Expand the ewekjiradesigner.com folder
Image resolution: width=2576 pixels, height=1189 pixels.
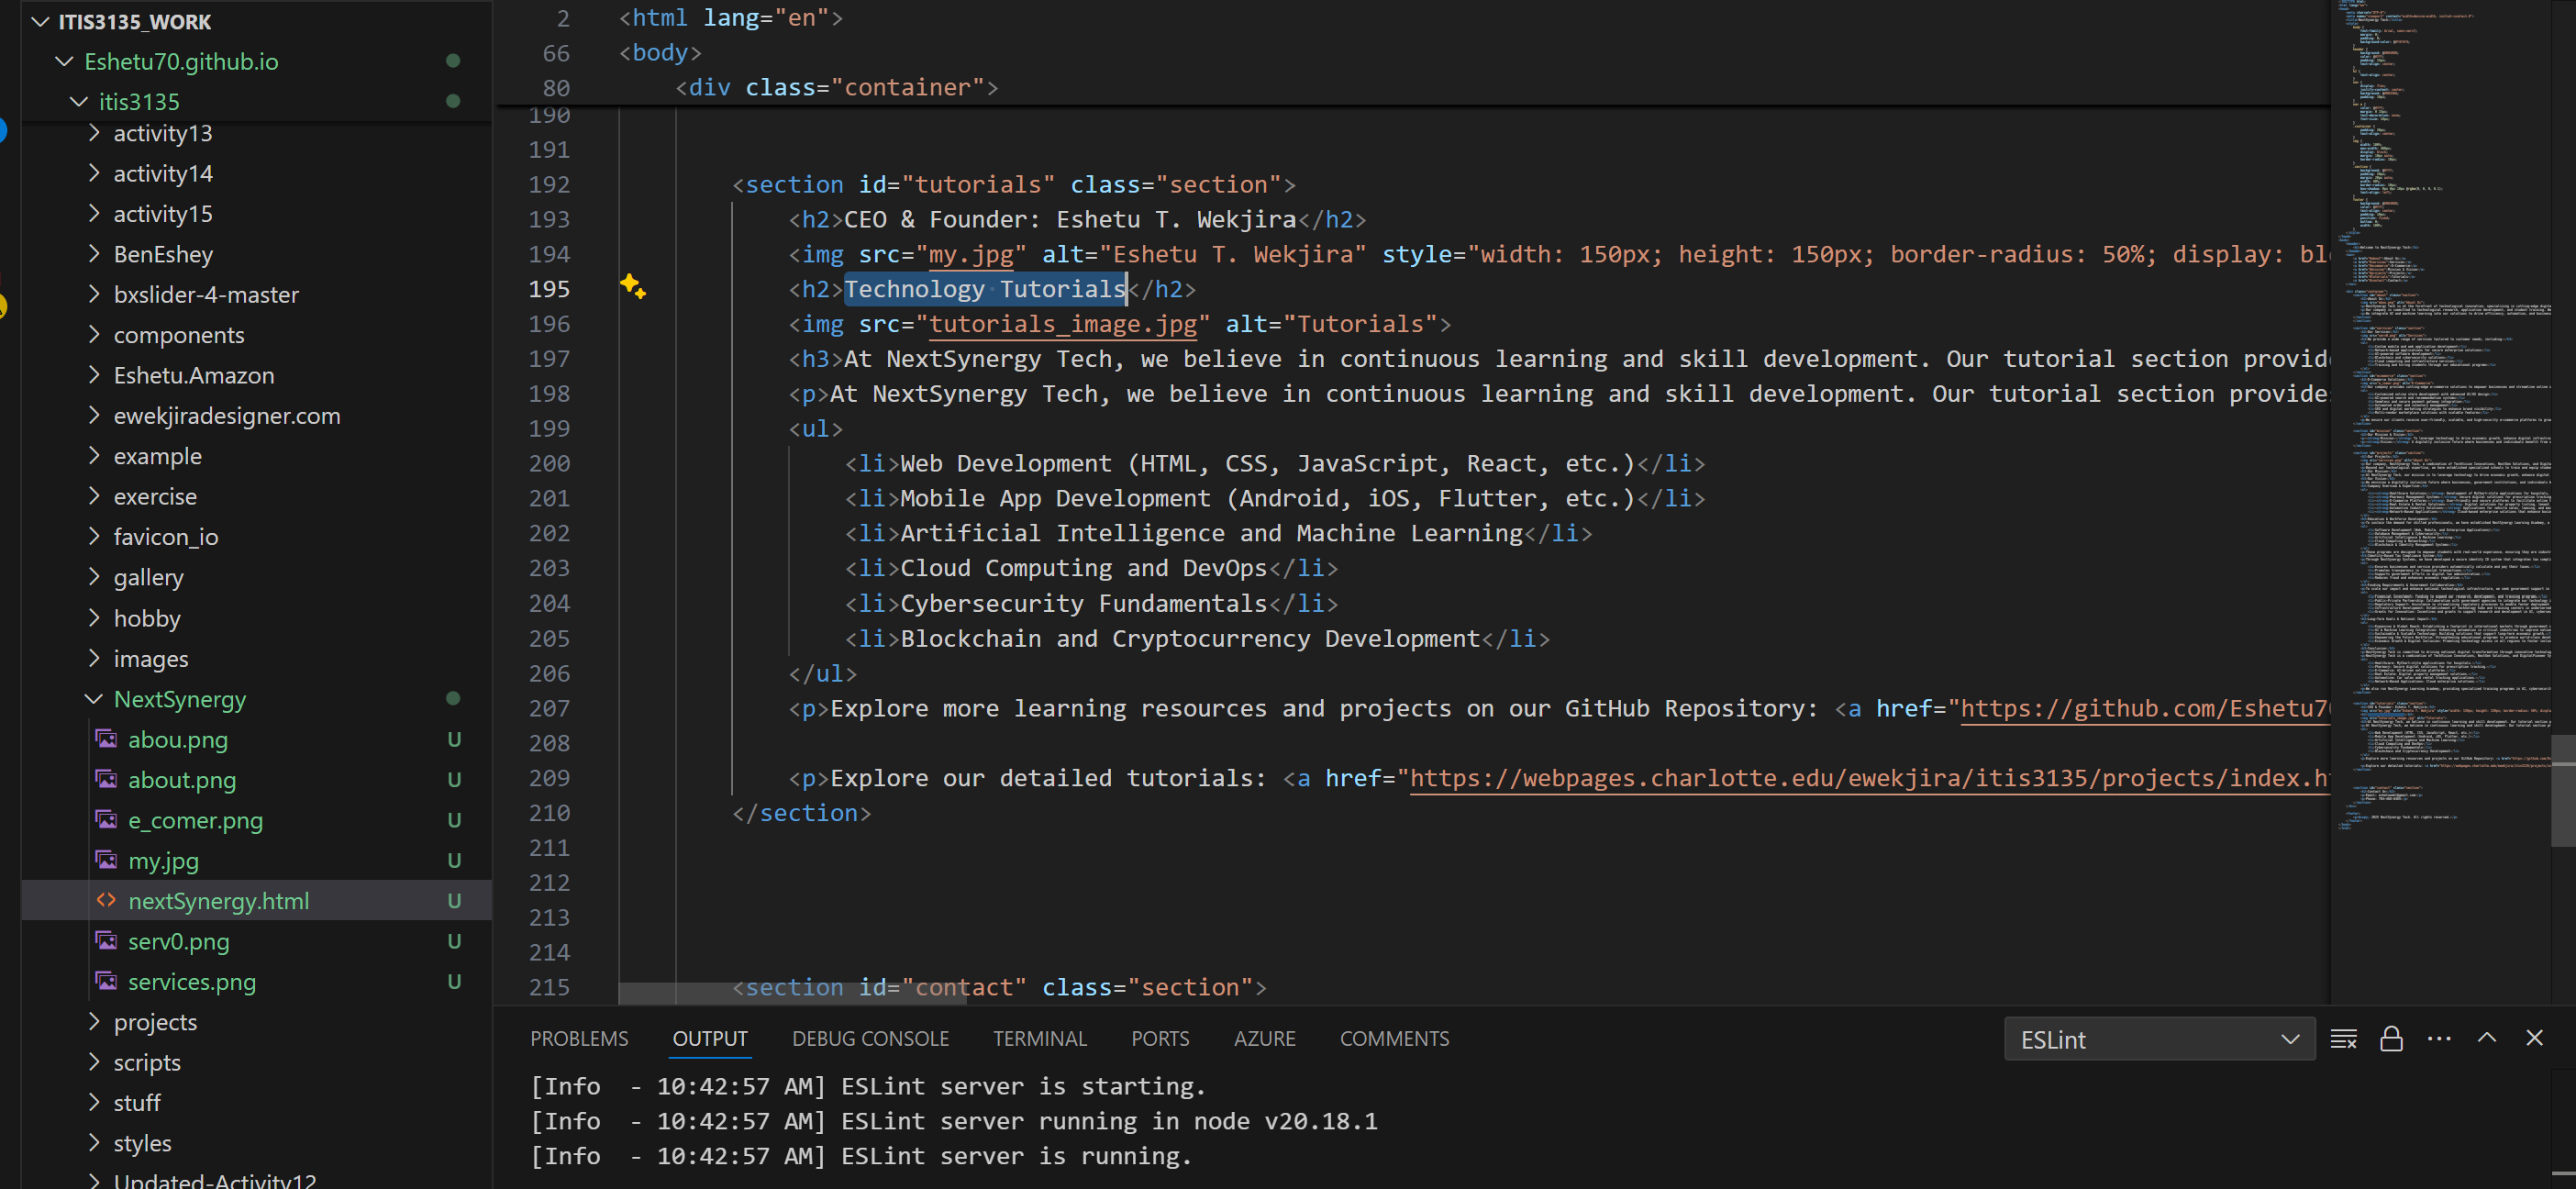click(x=257, y=415)
